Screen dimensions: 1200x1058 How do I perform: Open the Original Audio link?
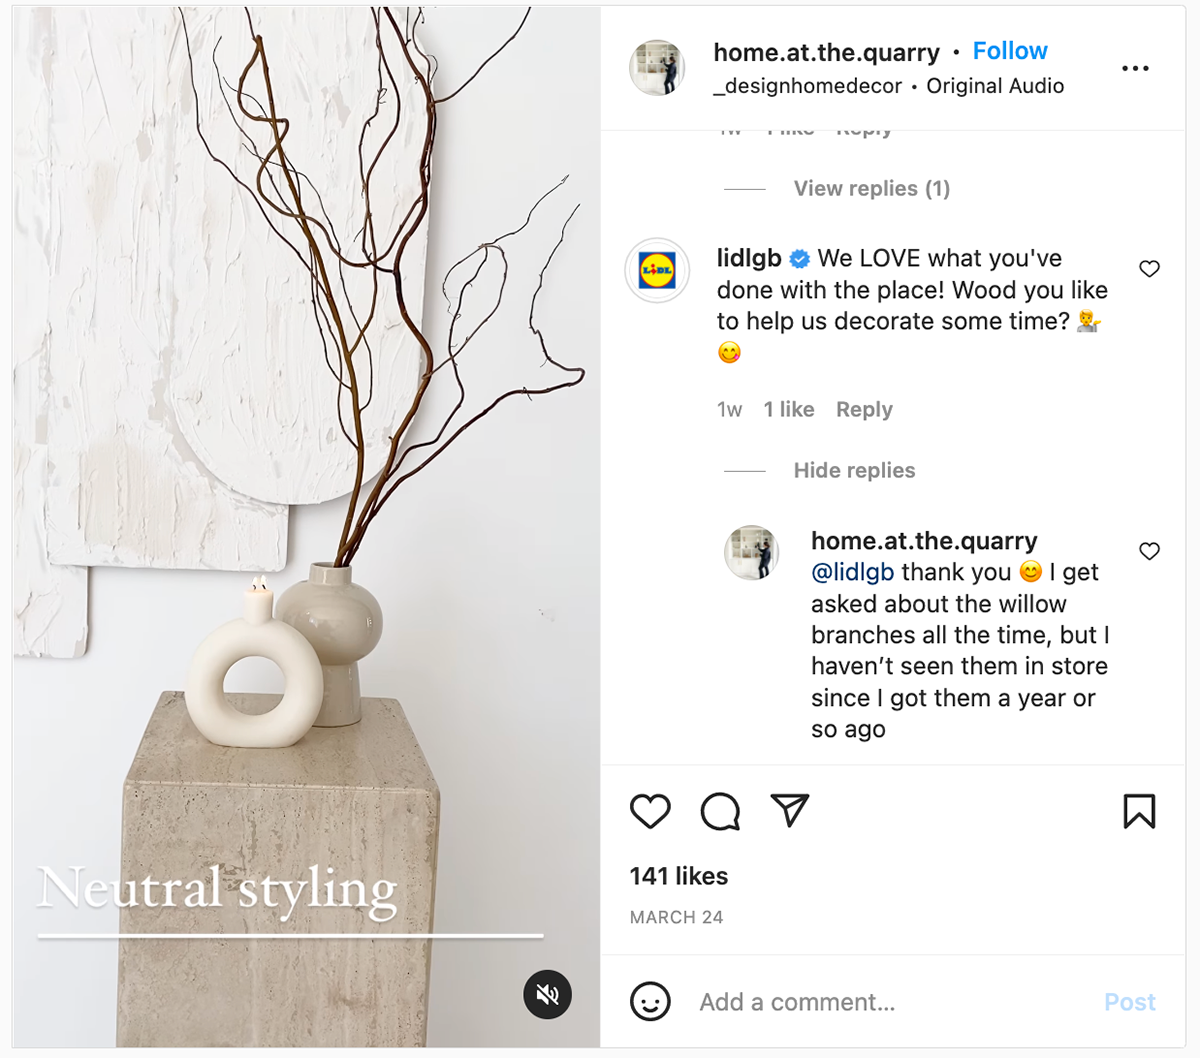pyautogui.click(x=995, y=86)
